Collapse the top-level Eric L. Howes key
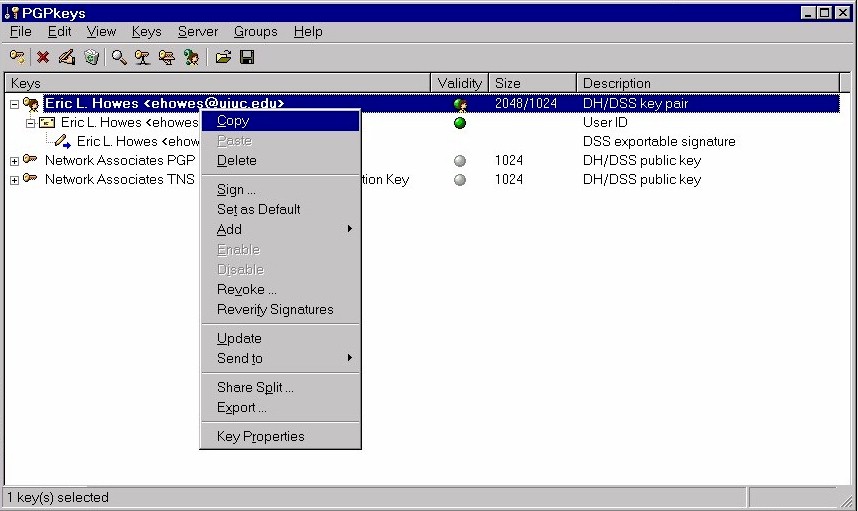 tap(15, 104)
